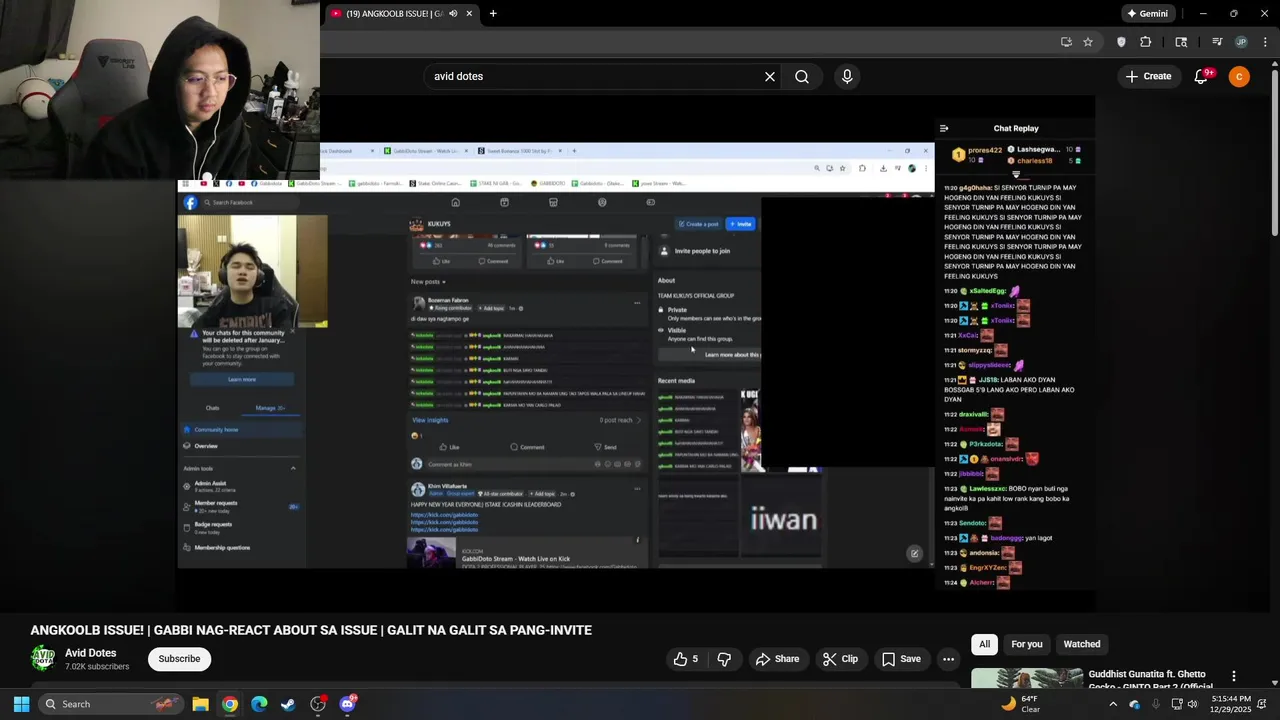Start voice search with microphone icon

pyautogui.click(x=847, y=76)
